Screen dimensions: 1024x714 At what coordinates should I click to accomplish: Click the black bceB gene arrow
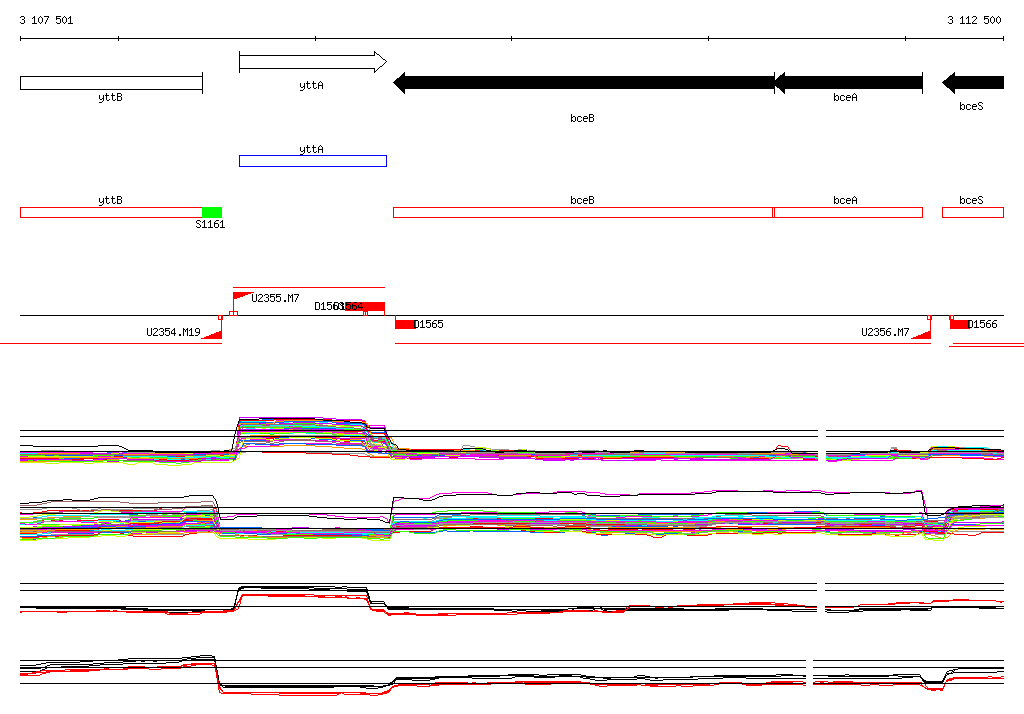[584, 83]
